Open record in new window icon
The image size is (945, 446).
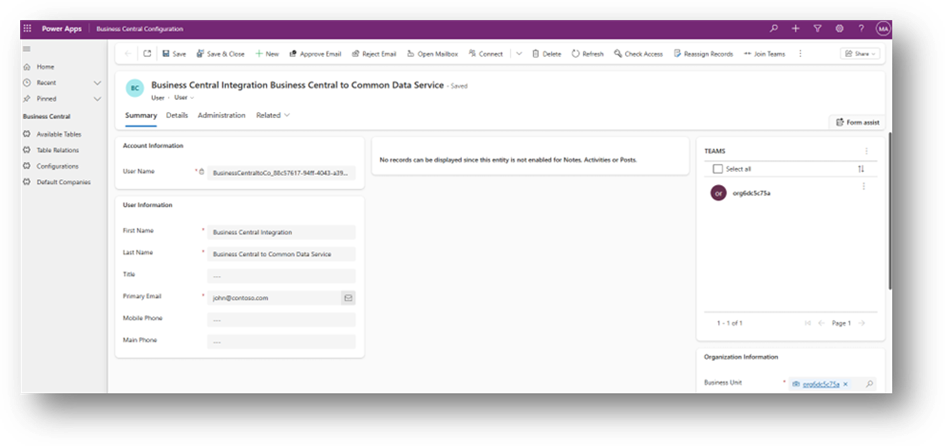click(147, 54)
